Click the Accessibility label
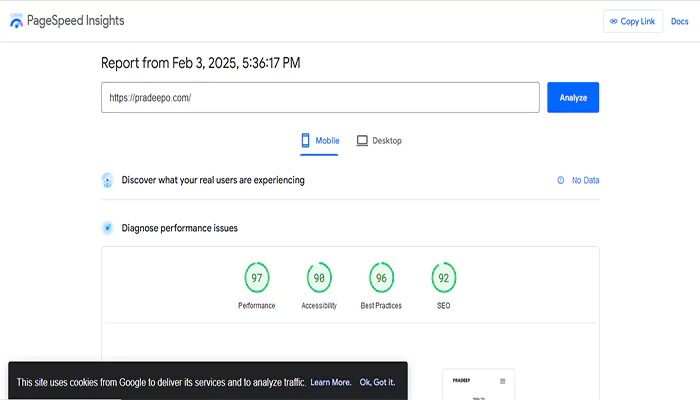 [319, 305]
